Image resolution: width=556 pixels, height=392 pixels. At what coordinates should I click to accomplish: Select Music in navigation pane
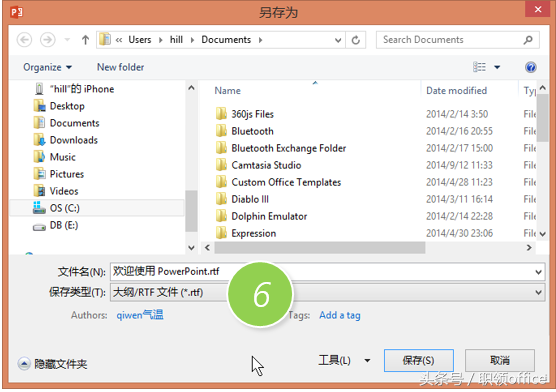click(x=62, y=157)
